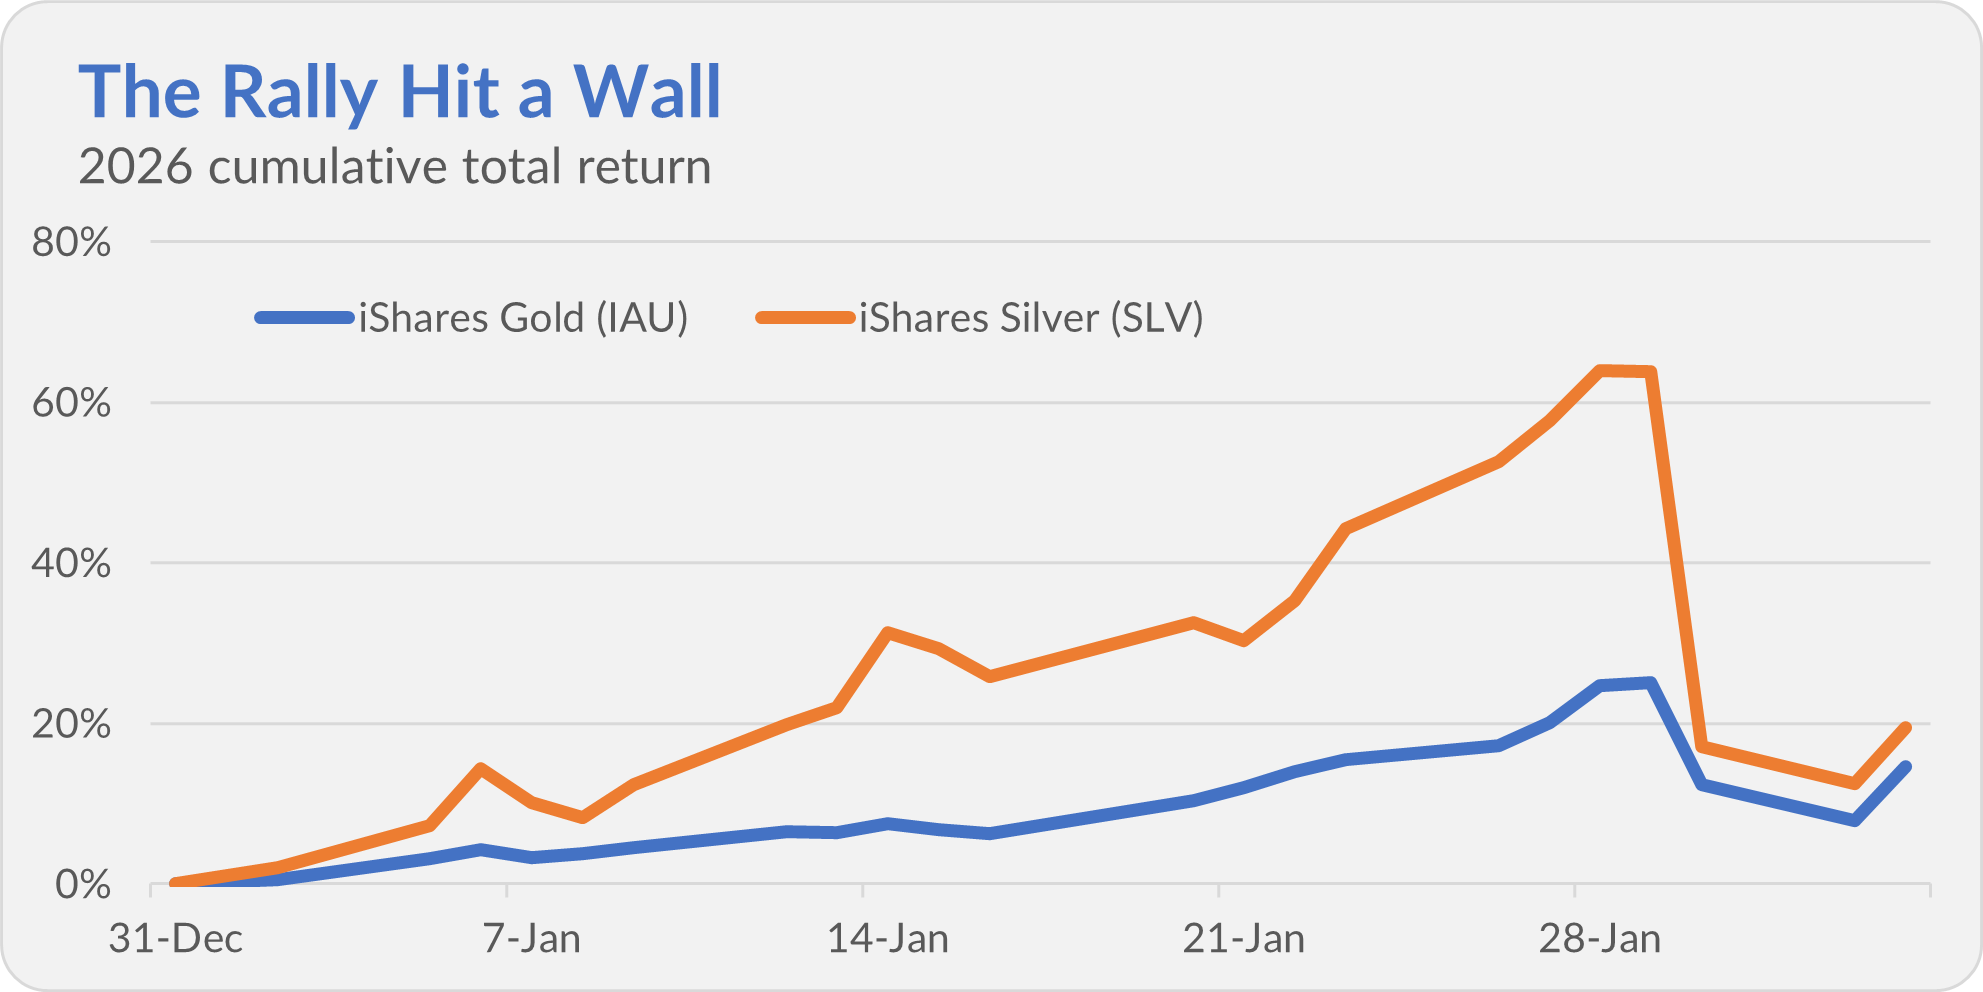Click the final endpoint of the blue gold line

tap(1905, 767)
